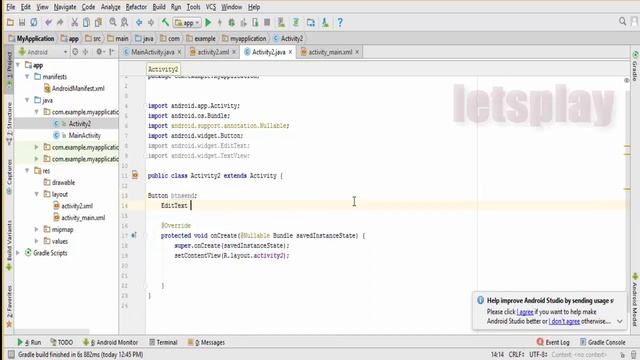Toggle read-only lock icon in status bar
The width and height of the screenshot is (640, 360).
[x=622, y=355]
